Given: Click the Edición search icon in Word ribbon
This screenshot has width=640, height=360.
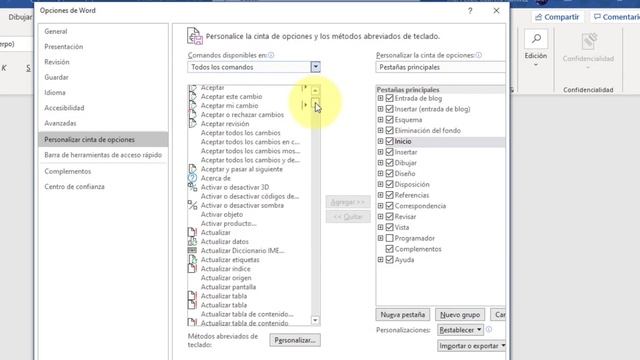Looking at the screenshot, I should click(536, 39).
